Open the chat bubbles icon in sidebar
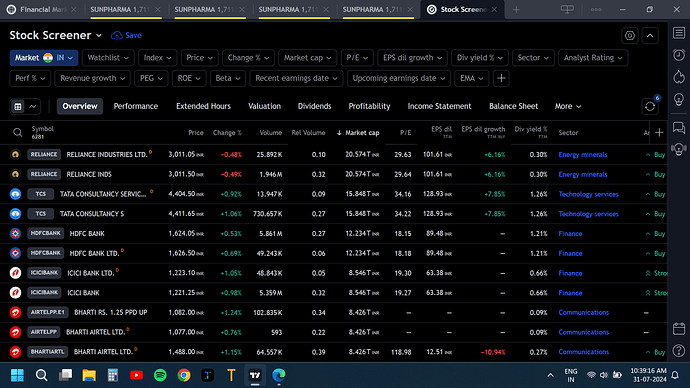Viewport: 690px width, 388px height. tap(679, 128)
